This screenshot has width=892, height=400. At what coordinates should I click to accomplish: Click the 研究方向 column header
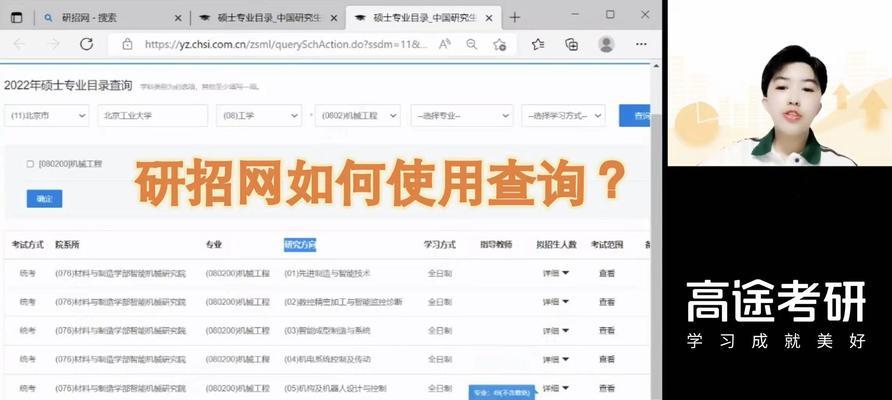[300, 245]
